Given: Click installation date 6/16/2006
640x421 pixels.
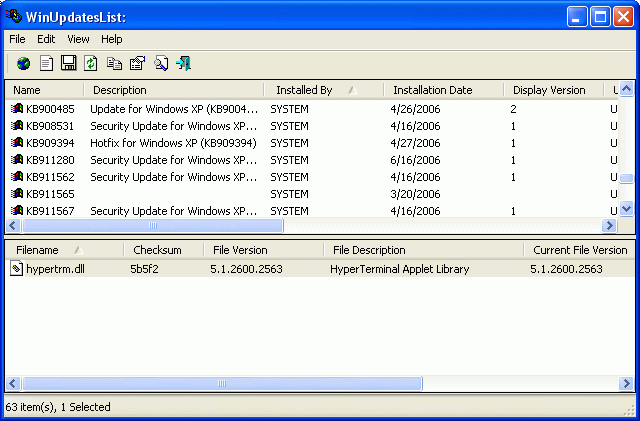Looking at the screenshot, I should (415, 160).
